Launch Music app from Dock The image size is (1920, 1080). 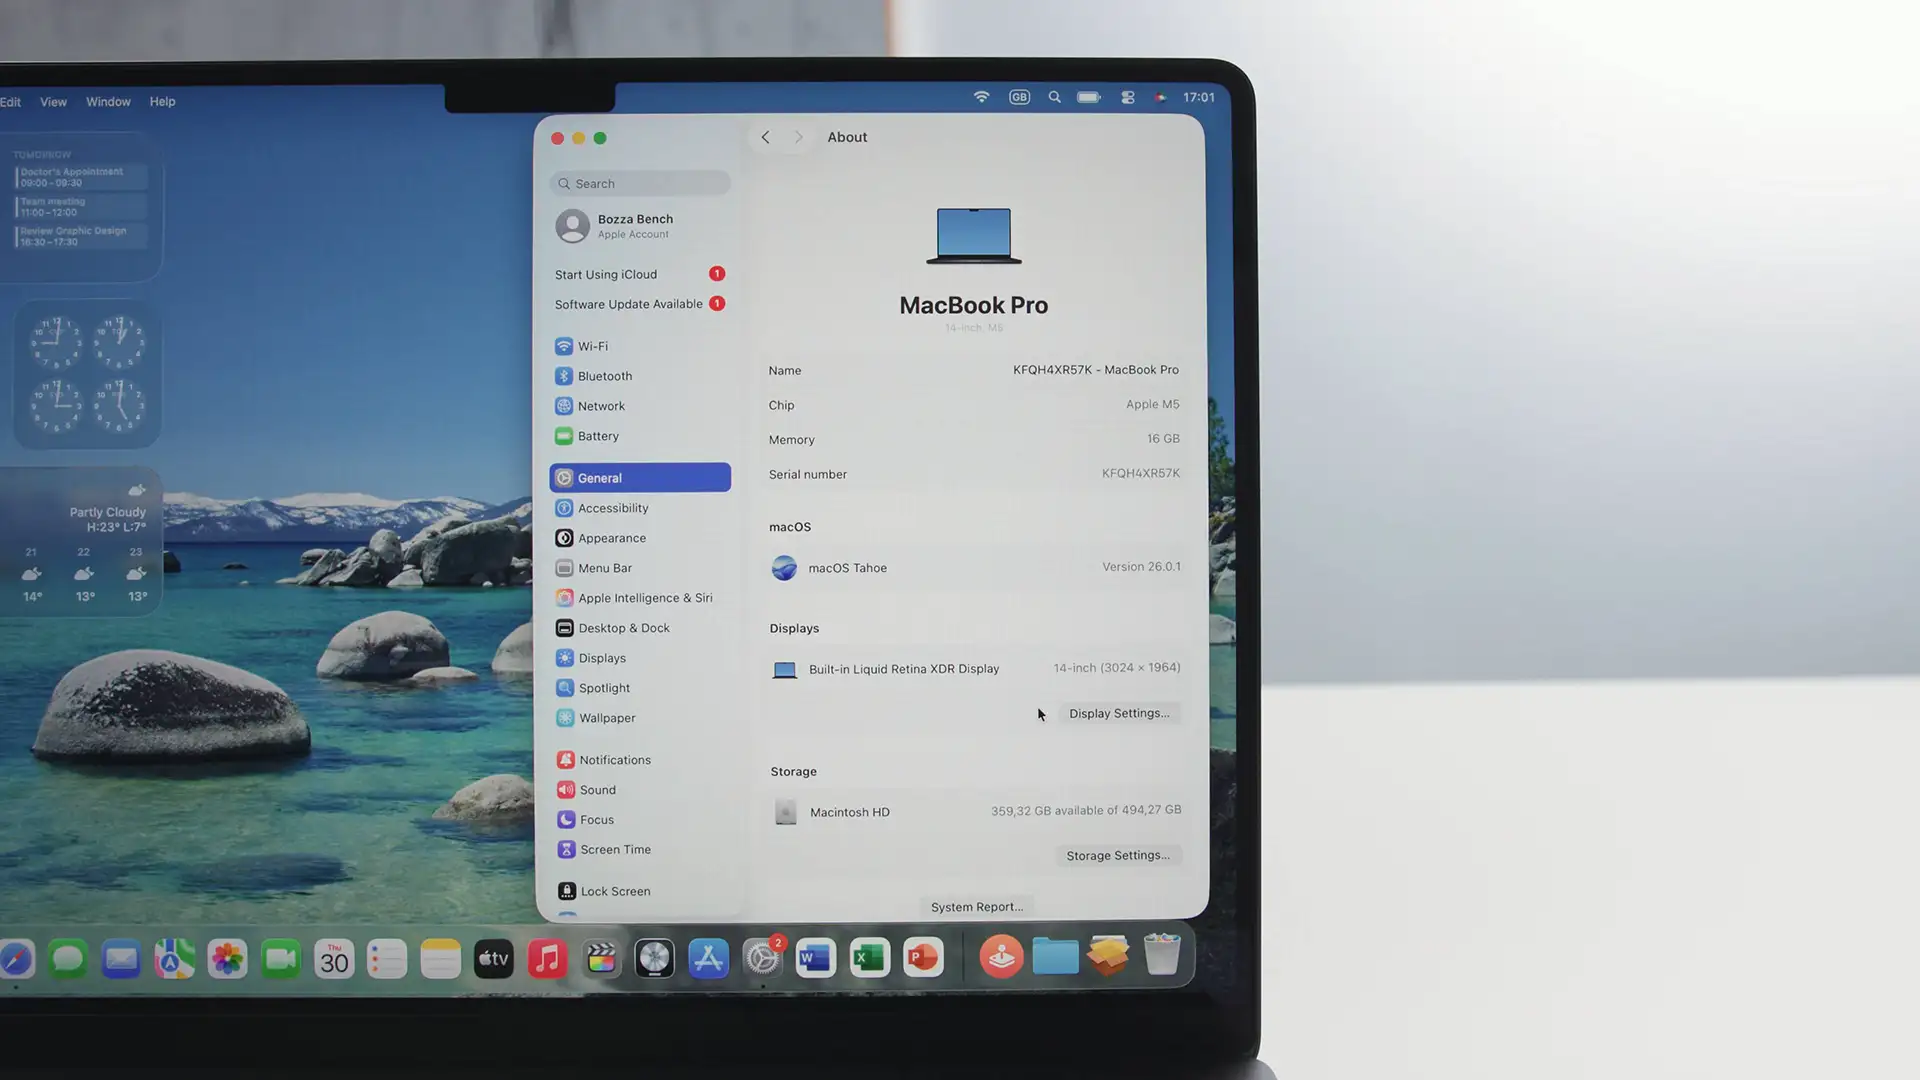pyautogui.click(x=547, y=959)
